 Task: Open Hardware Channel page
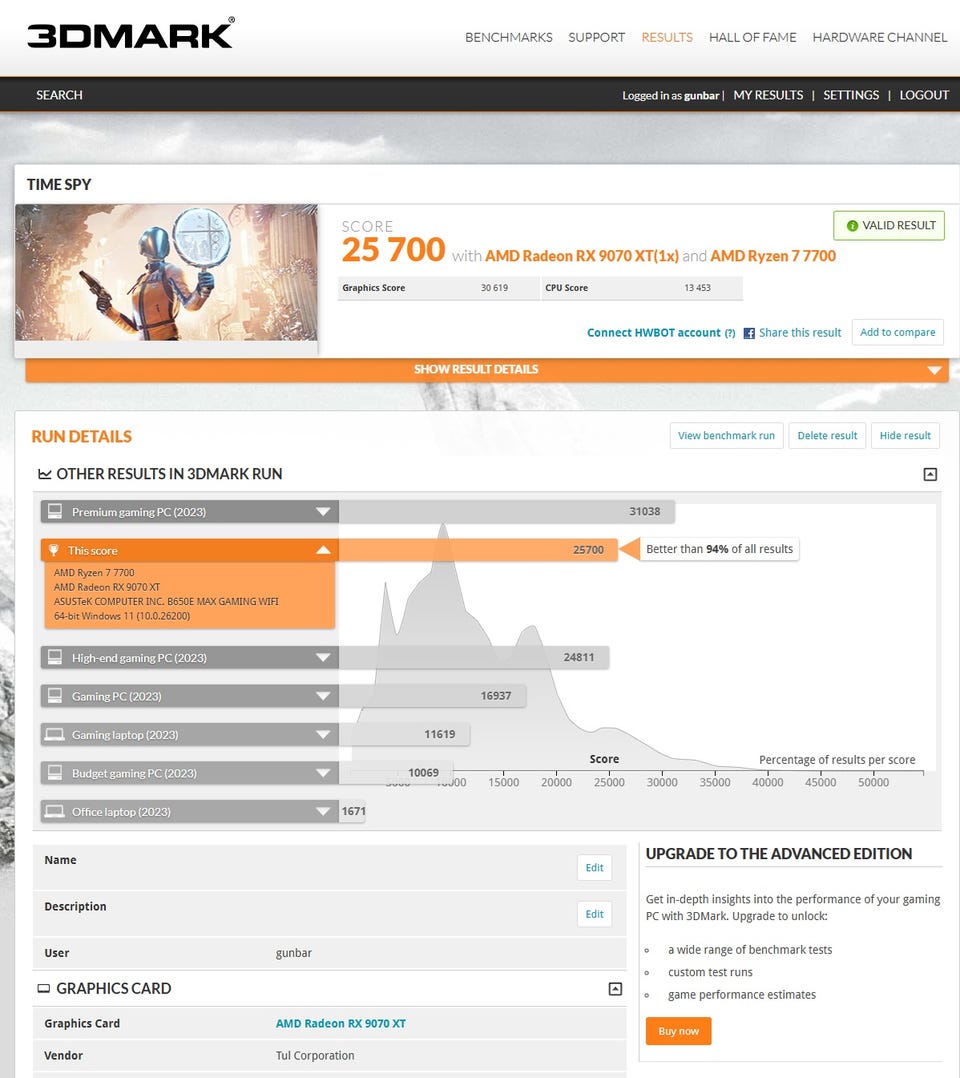[x=880, y=37]
